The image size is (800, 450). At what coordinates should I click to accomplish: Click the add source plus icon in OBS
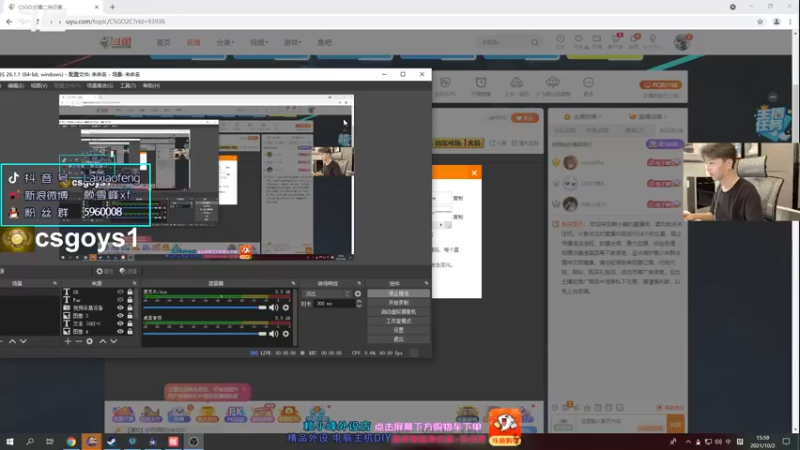(68, 341)
